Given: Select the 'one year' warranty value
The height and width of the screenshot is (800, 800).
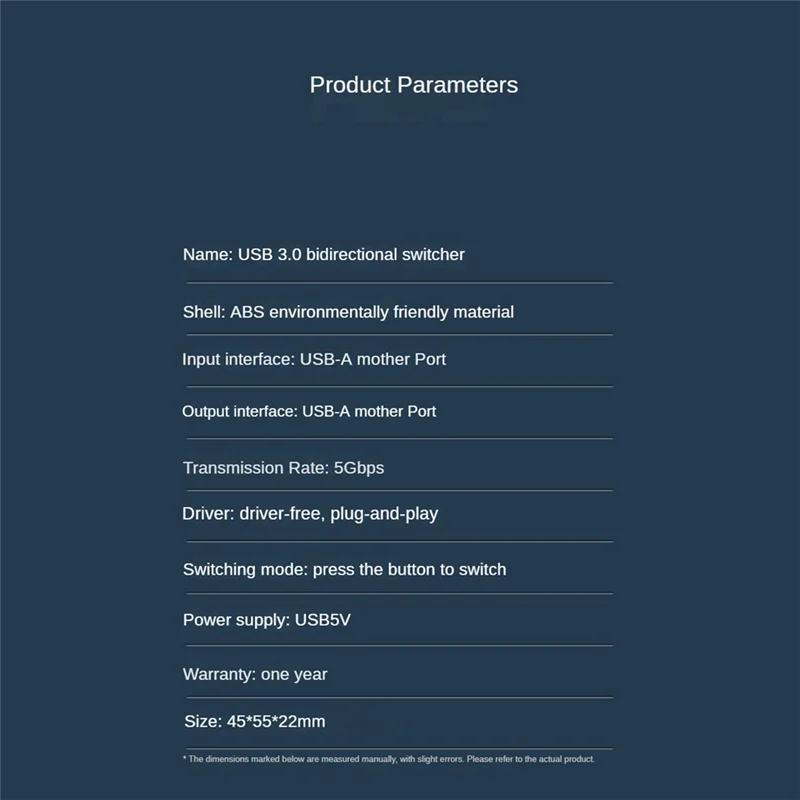Looking at the screenshot, I should pyautogui.click(x=294, y=675).
